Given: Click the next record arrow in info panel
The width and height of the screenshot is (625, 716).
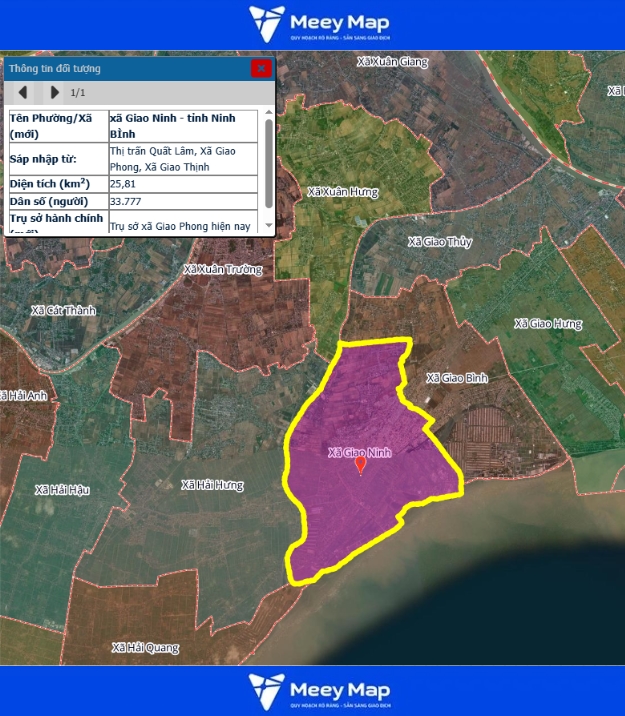Looking at the screenshot, I should point(55,93).
